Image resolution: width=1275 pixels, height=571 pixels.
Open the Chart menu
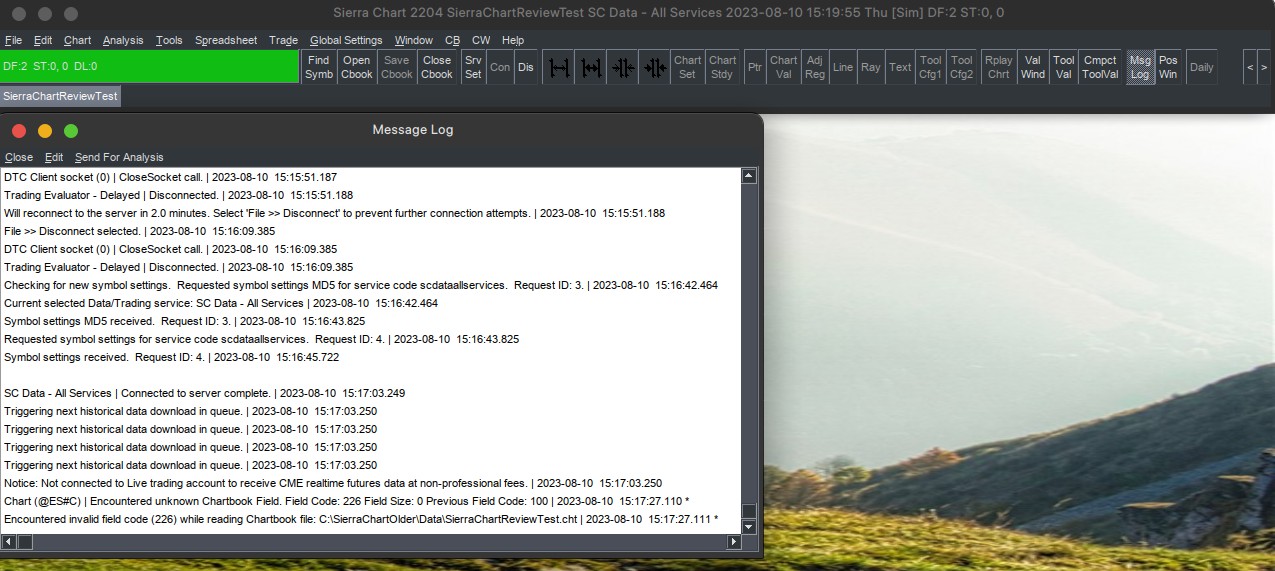click(77, 40)
